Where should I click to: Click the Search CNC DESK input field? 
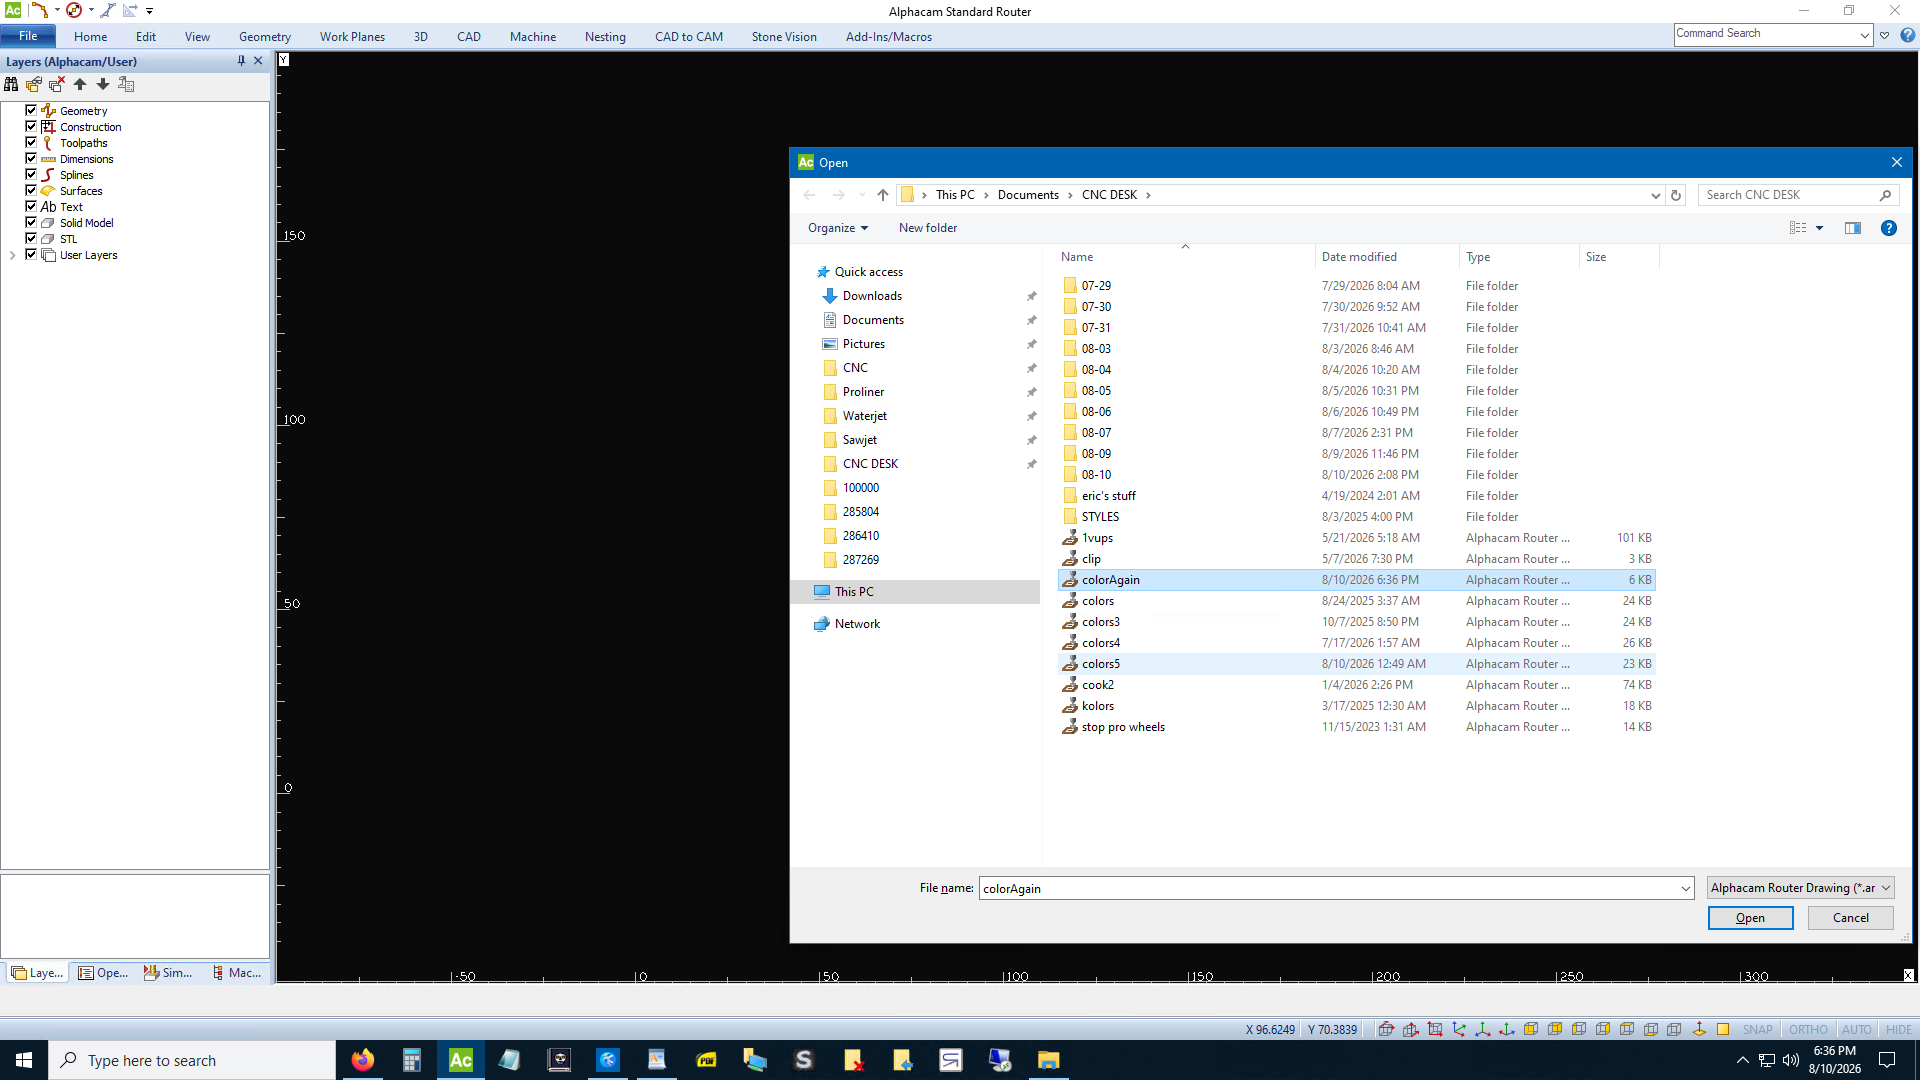click(x=1790, y=195)
